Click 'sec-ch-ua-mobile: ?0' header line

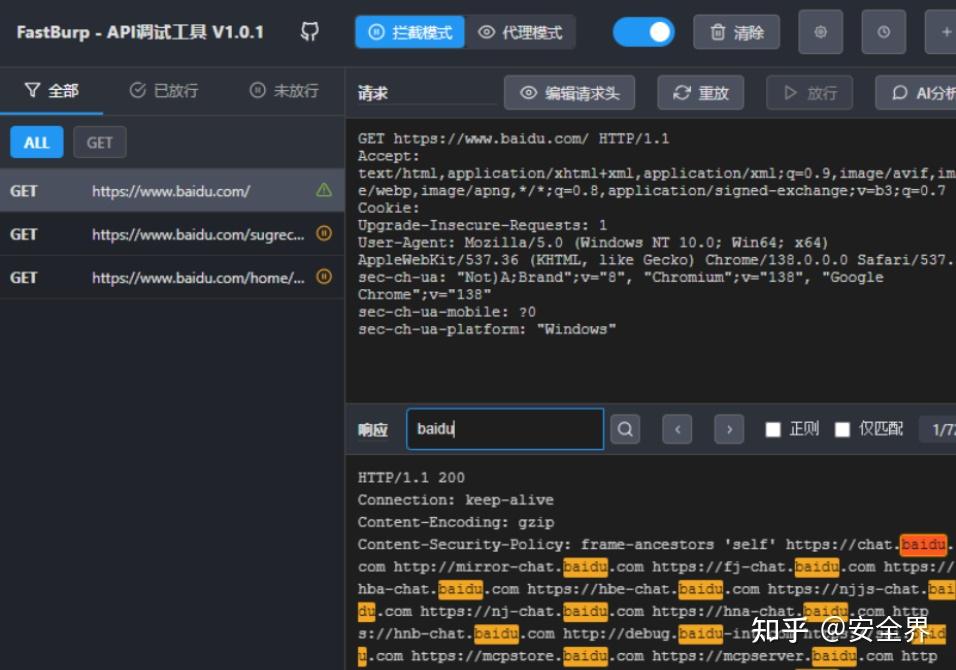pyautogui.click(x=447, y=312)
